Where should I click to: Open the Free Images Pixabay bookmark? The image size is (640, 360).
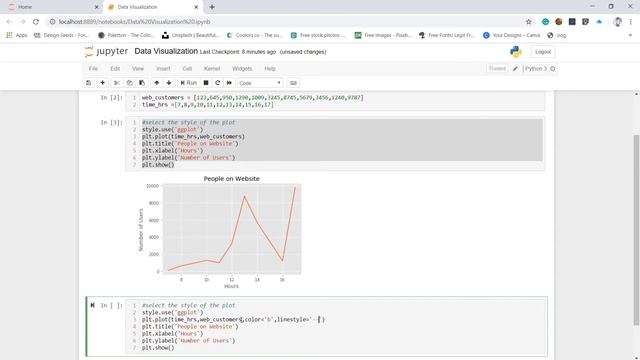pos(383,36)
